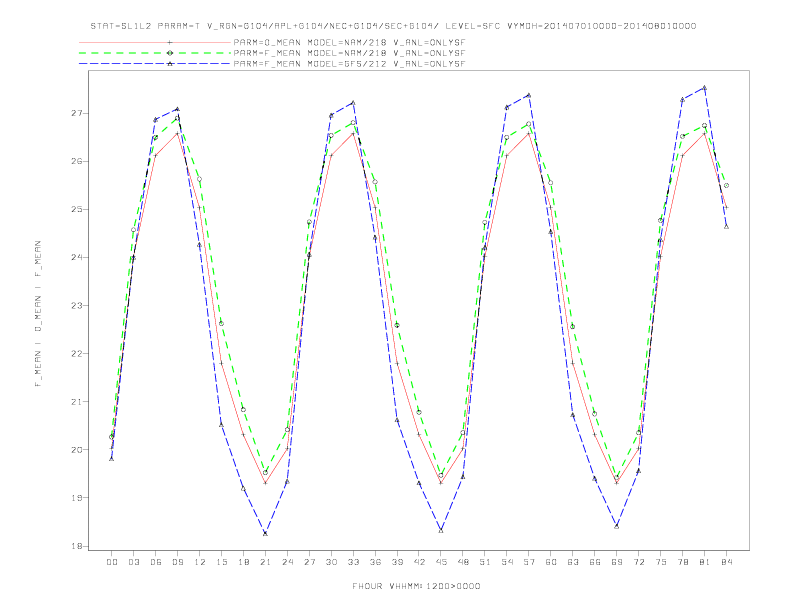Click x-axis forecast hour label 42
The image size is (792, 612).
(x=419, y=562)
